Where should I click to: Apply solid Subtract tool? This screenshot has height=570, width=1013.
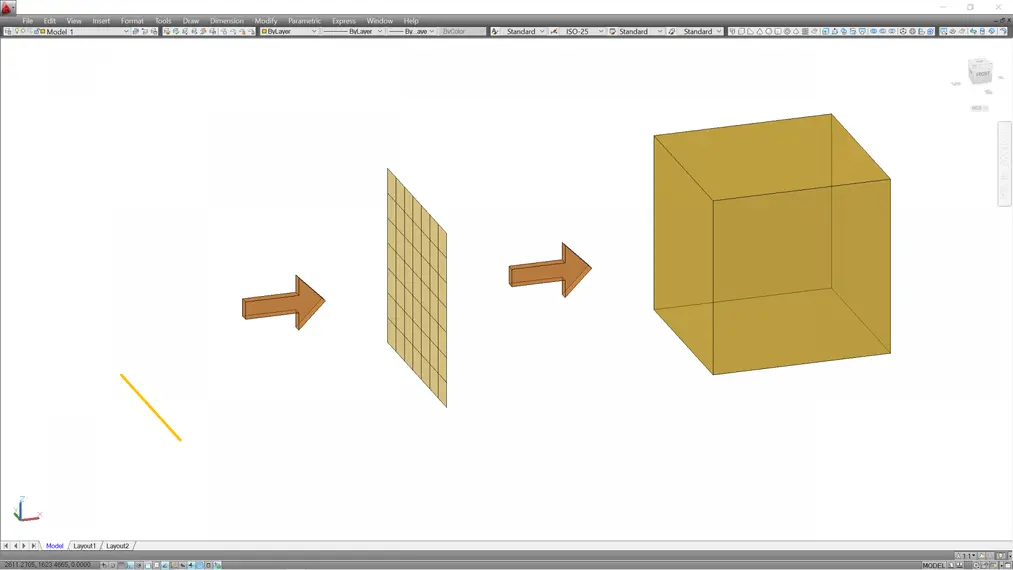tap(882, 31)
